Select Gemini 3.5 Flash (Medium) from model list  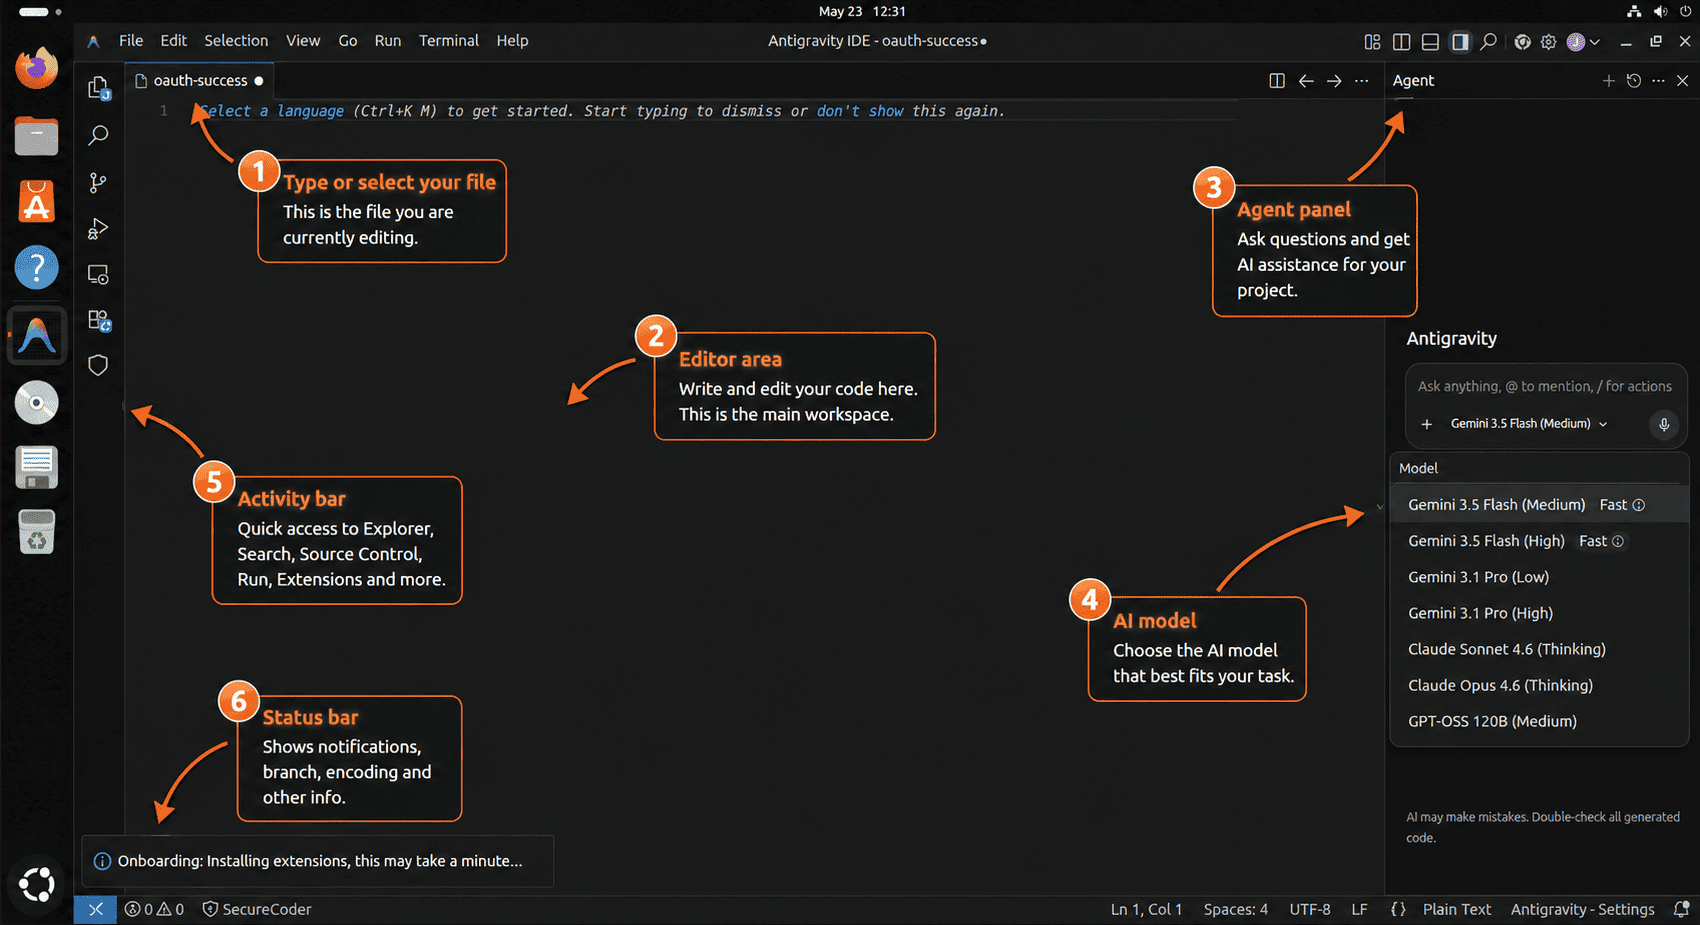click(1539, 505)
